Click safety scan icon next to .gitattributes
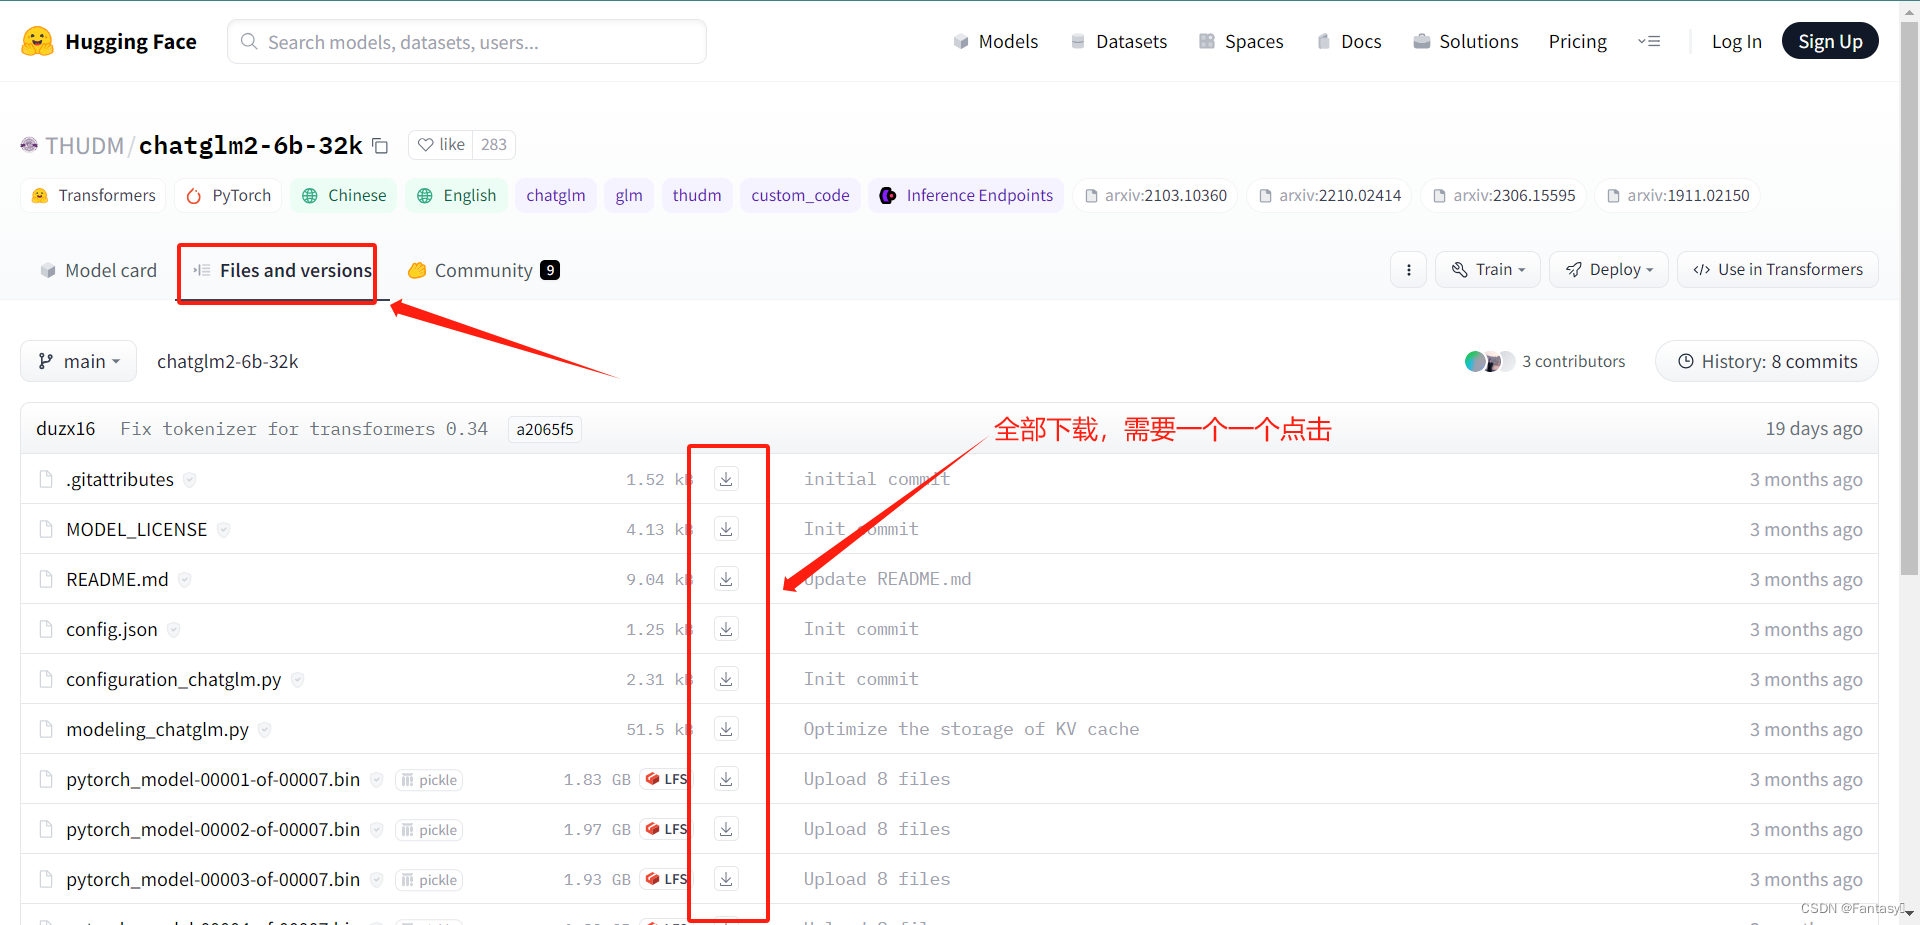Image resolution: width=1920 pixels, height=925 pixels. coord(190,480)
